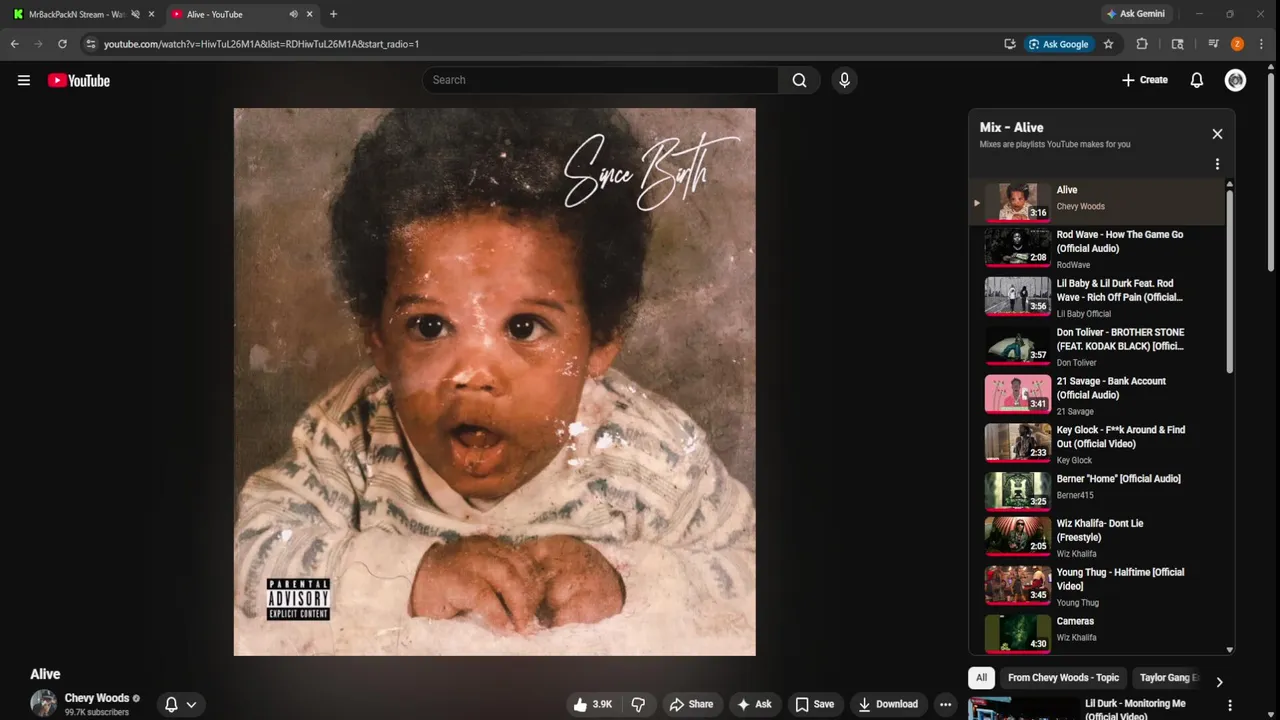This screenshot has height=720, width=1280.
Task: Click the Ask button under the video
Action: [x=754, y=704]
